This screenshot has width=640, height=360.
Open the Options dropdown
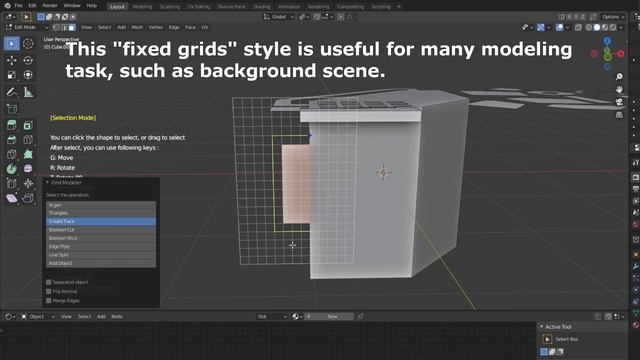click(613, 17)
